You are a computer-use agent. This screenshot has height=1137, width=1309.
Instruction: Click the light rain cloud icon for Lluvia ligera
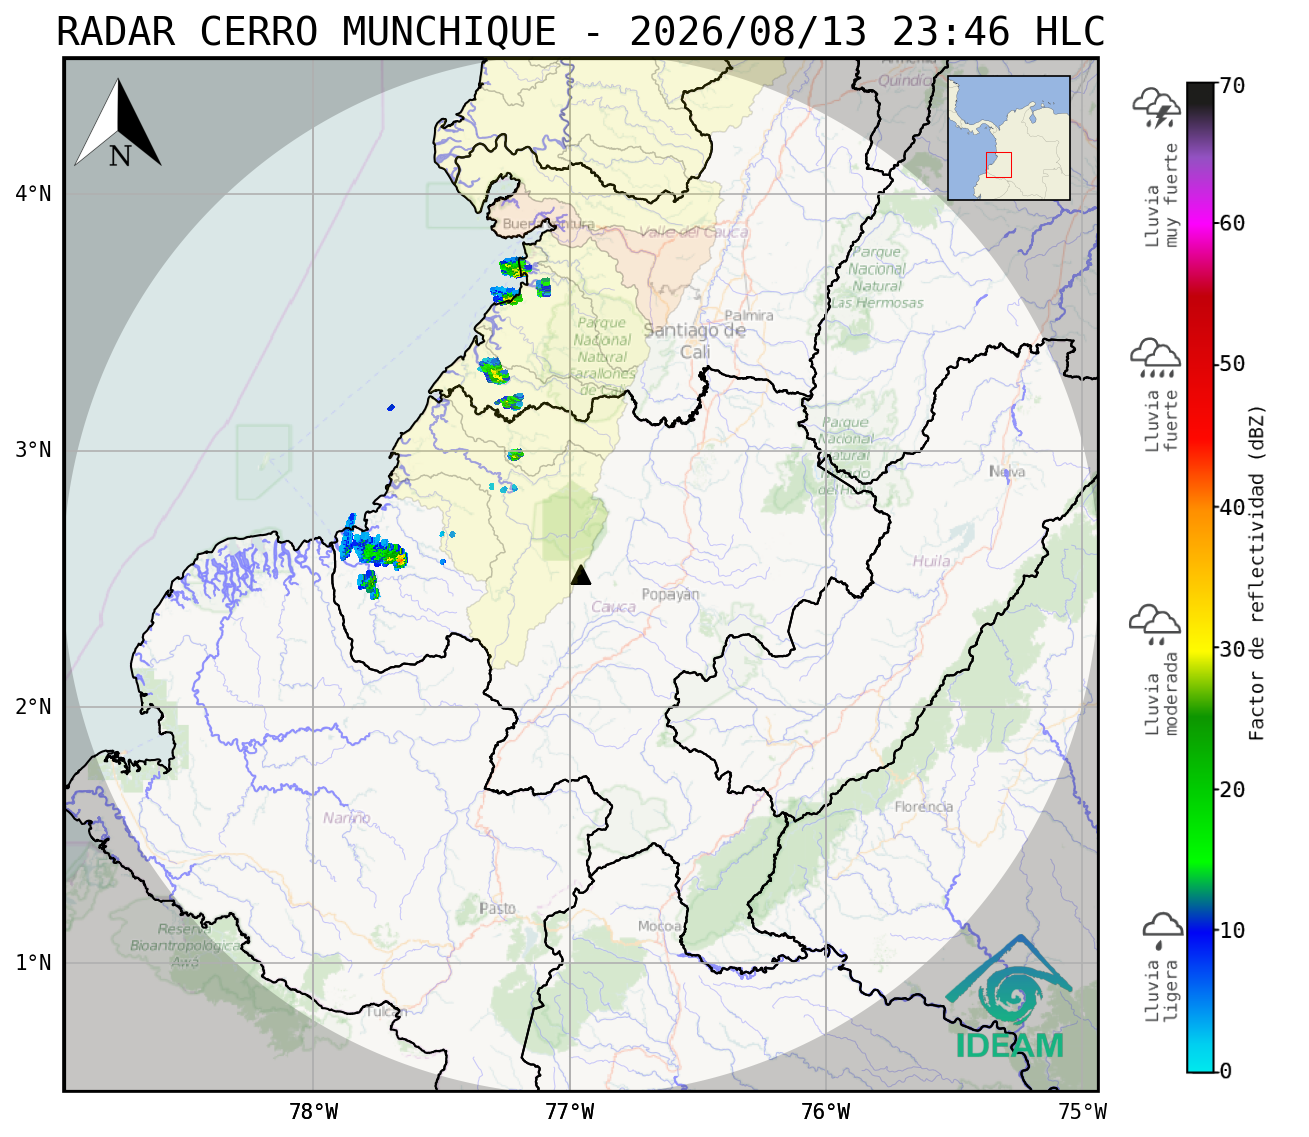click(x=1162, y=931)
